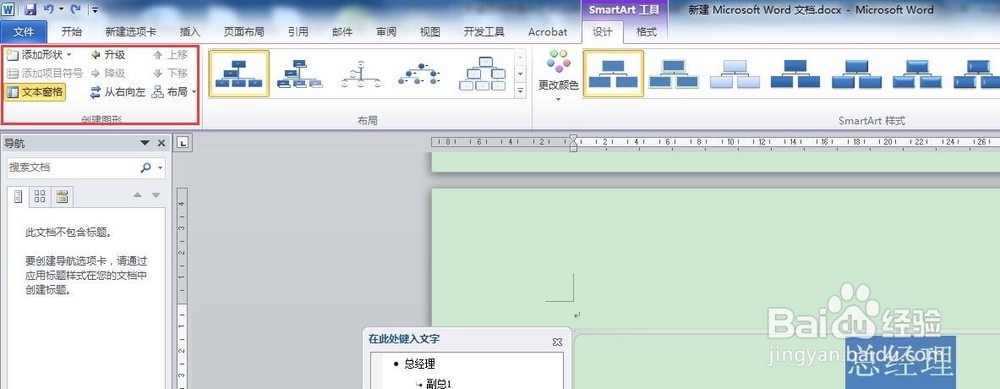The image size is (1000, 389).
Task: Click 升级 to promote the shape
Action: click(108, 55)
